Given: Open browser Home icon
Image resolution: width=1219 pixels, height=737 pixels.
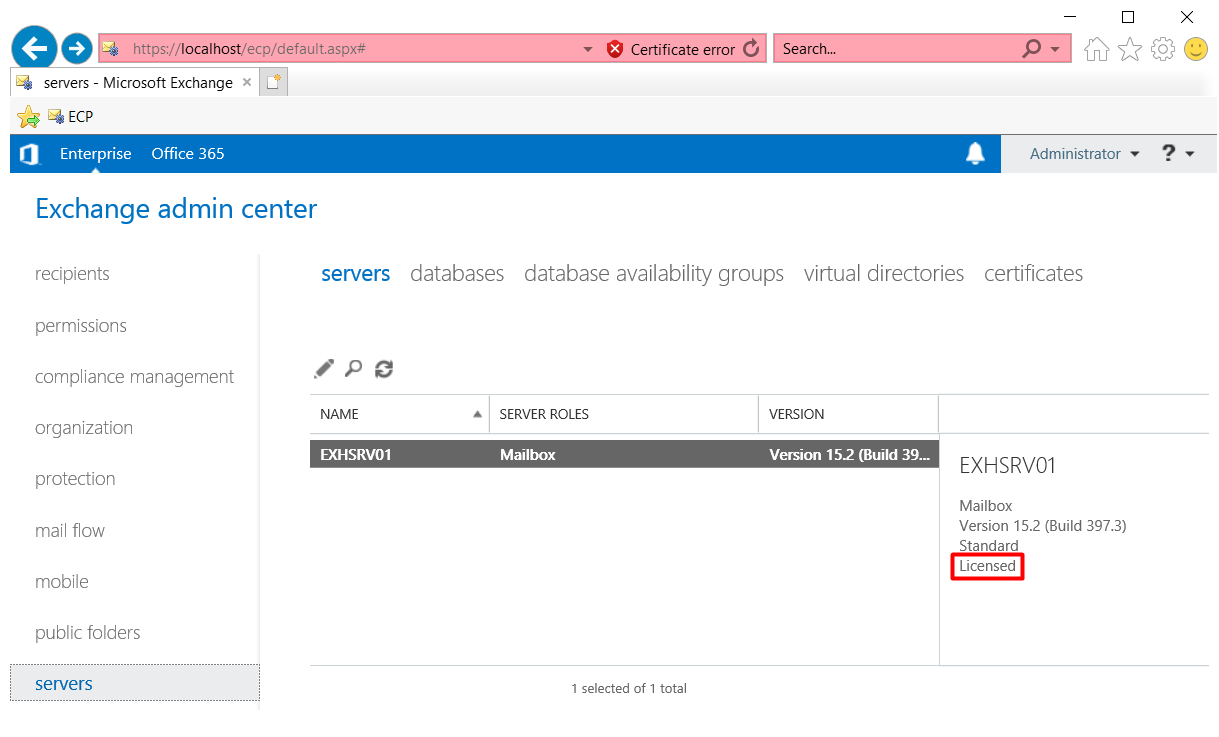Looking at the screenshot, I should (x=1097, y=48).
